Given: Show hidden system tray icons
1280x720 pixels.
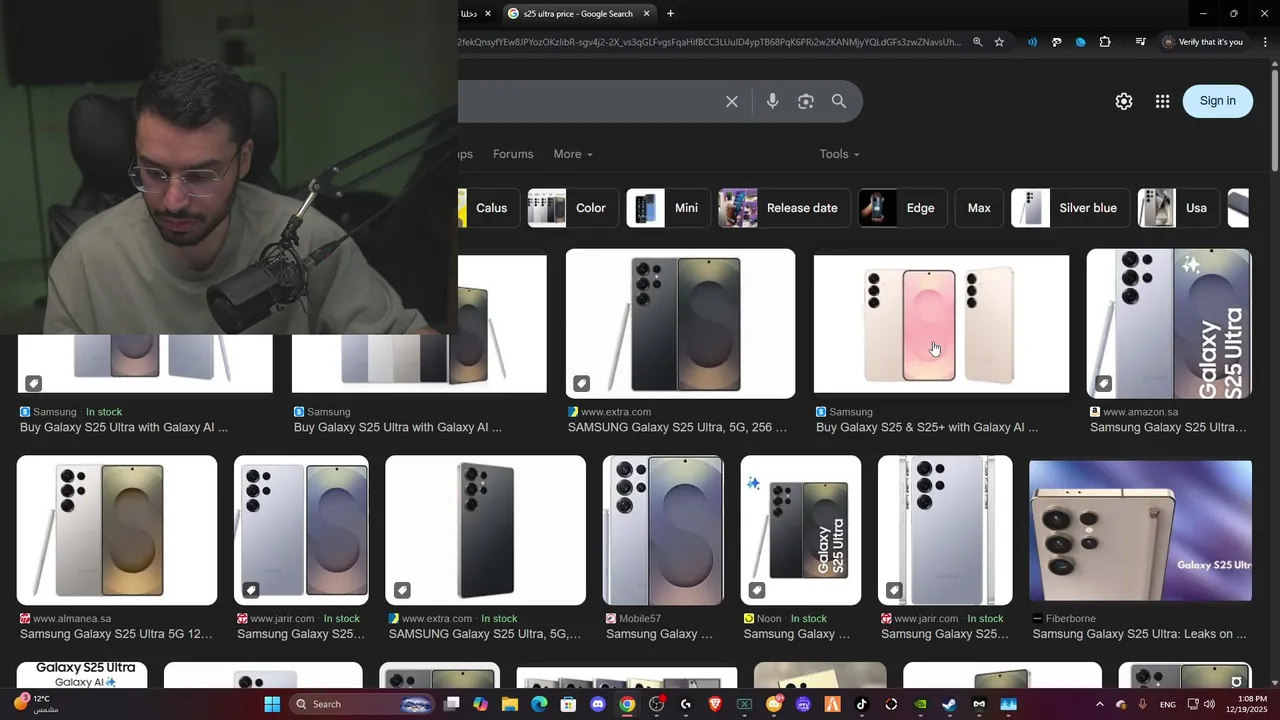Looking at the screenshot, I should [1099, 704].
